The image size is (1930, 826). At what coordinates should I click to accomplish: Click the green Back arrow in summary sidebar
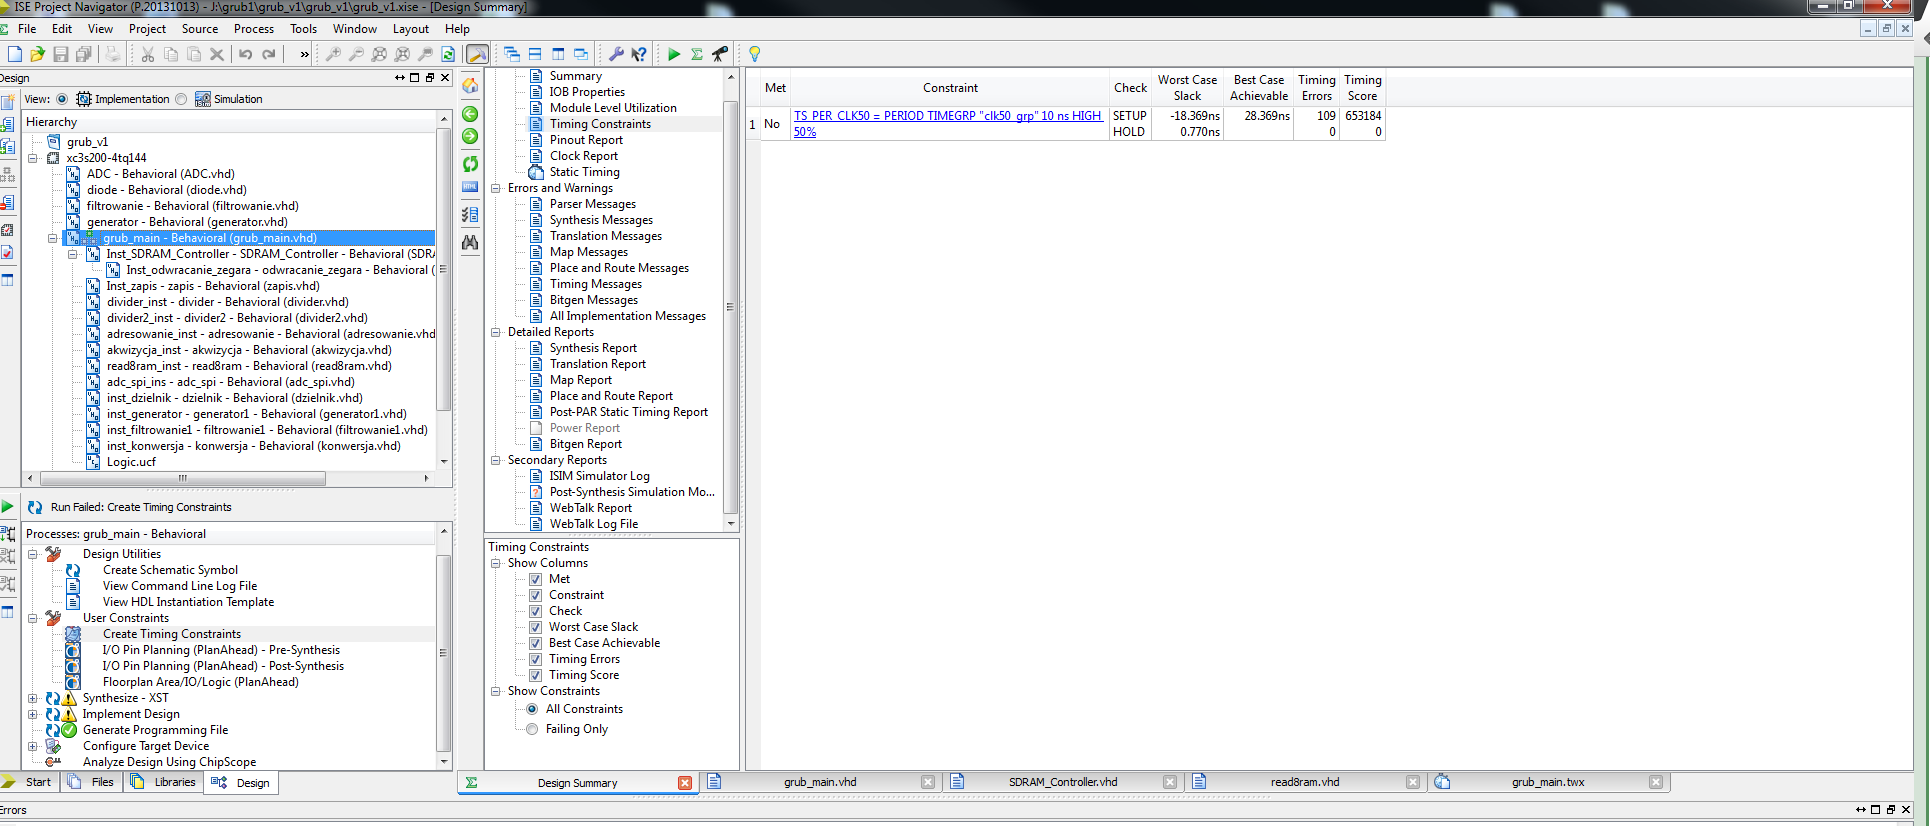(470, 114)
